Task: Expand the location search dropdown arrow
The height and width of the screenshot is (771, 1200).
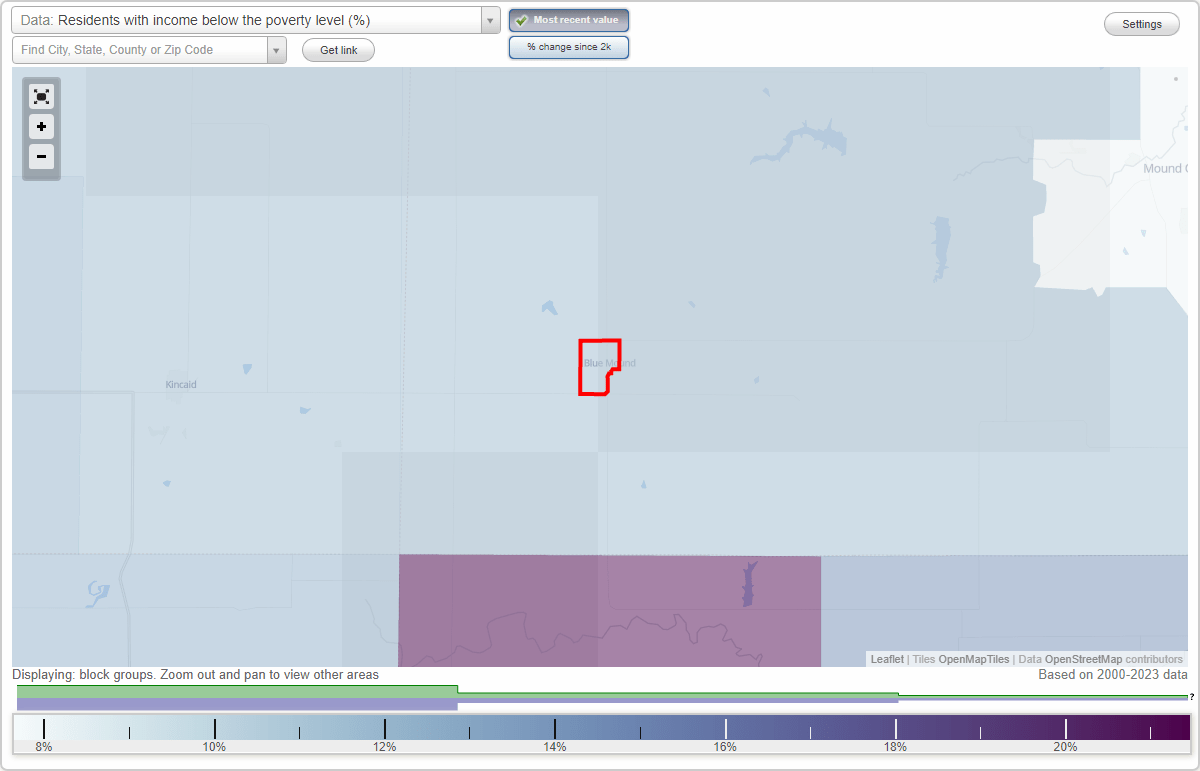Action: tap(277, 49)
